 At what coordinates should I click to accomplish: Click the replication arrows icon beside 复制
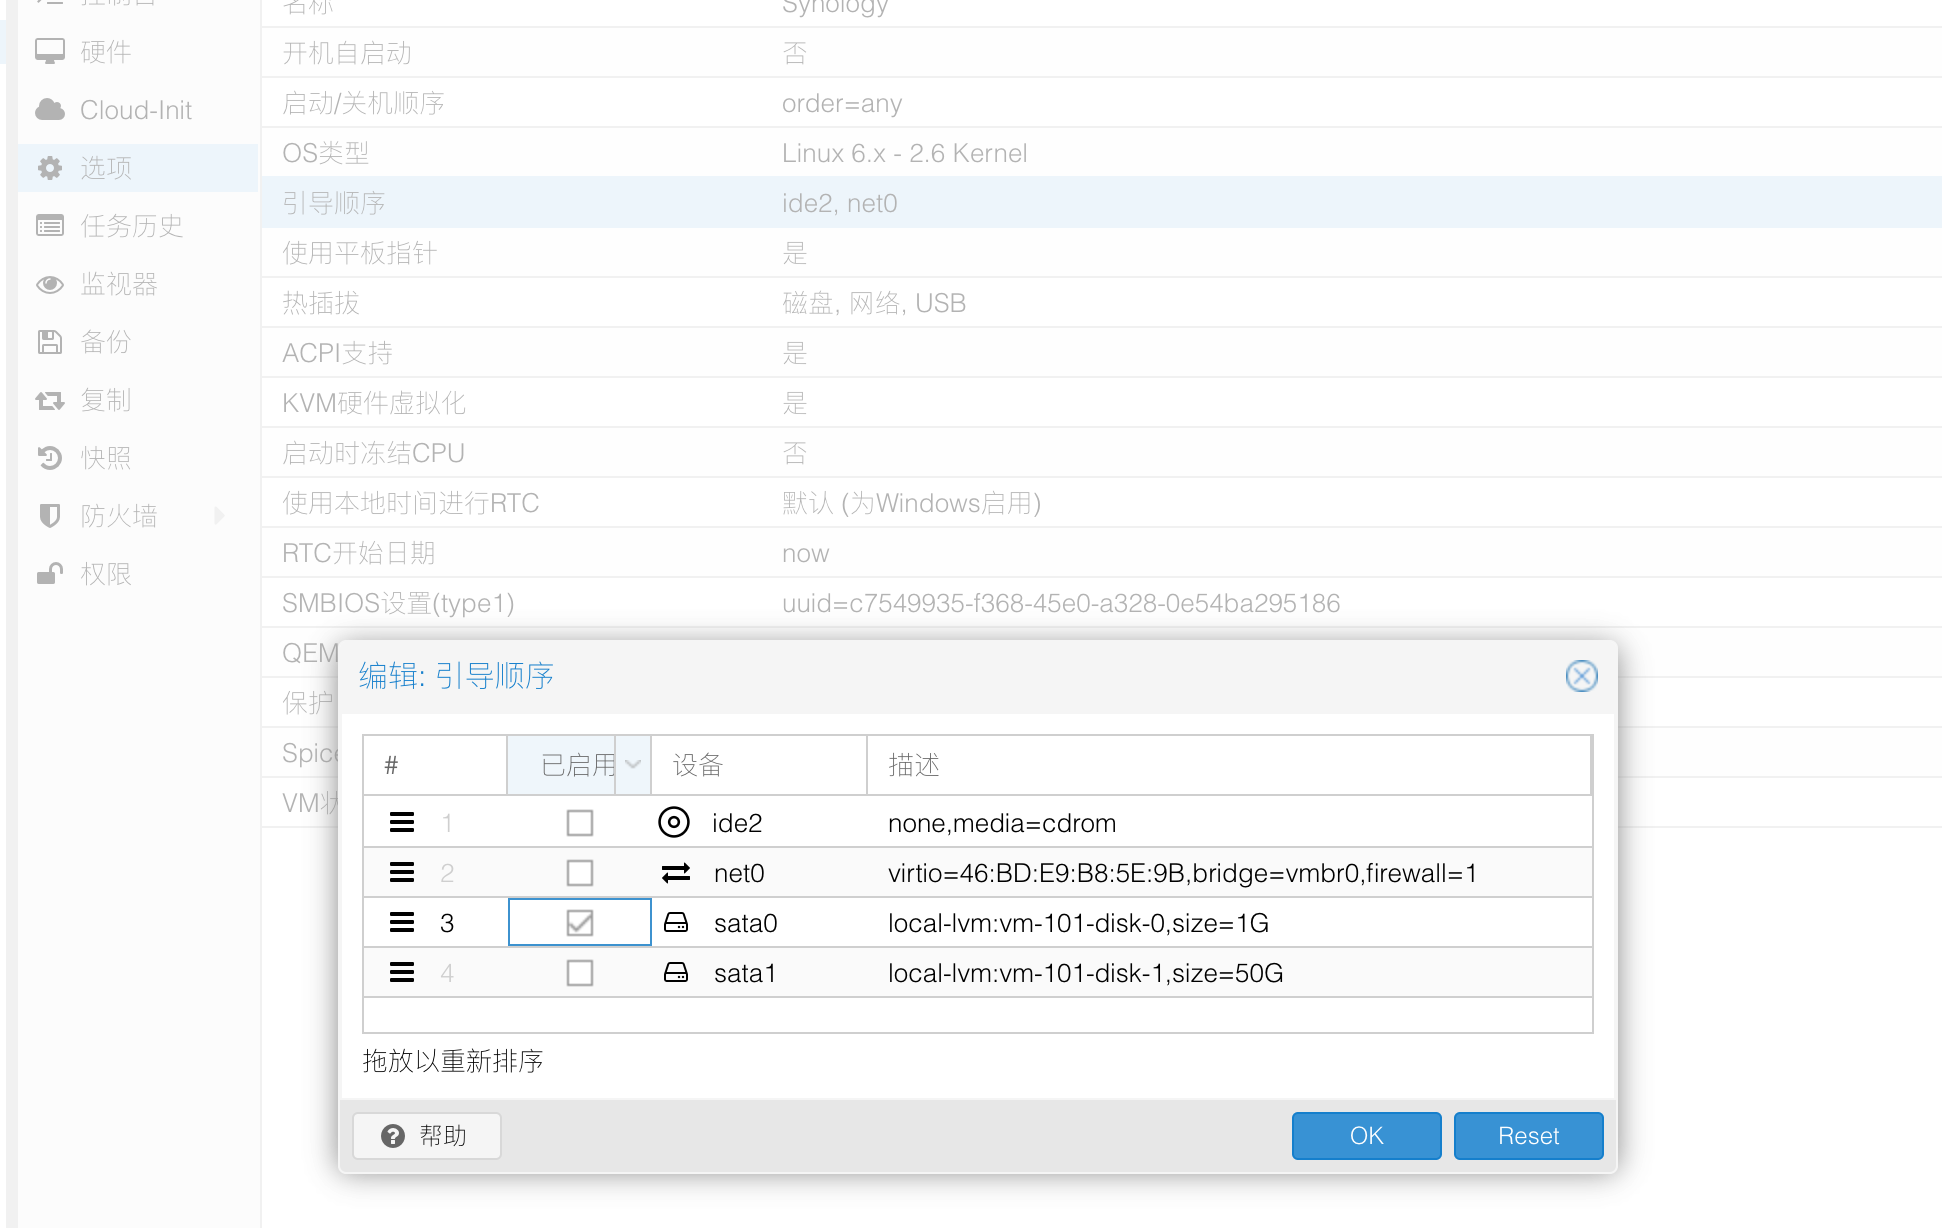coord(50,400)
